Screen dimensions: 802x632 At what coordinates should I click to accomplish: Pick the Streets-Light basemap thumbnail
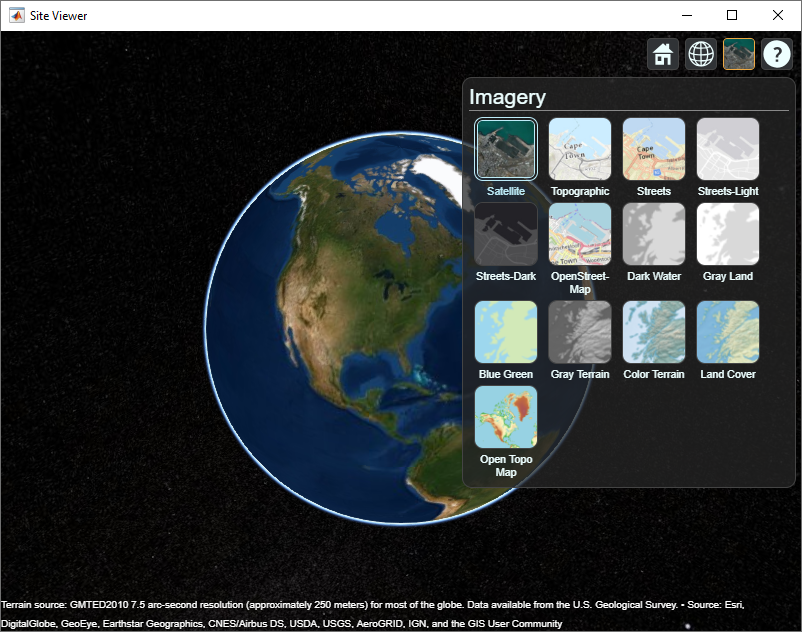[728, 149]
